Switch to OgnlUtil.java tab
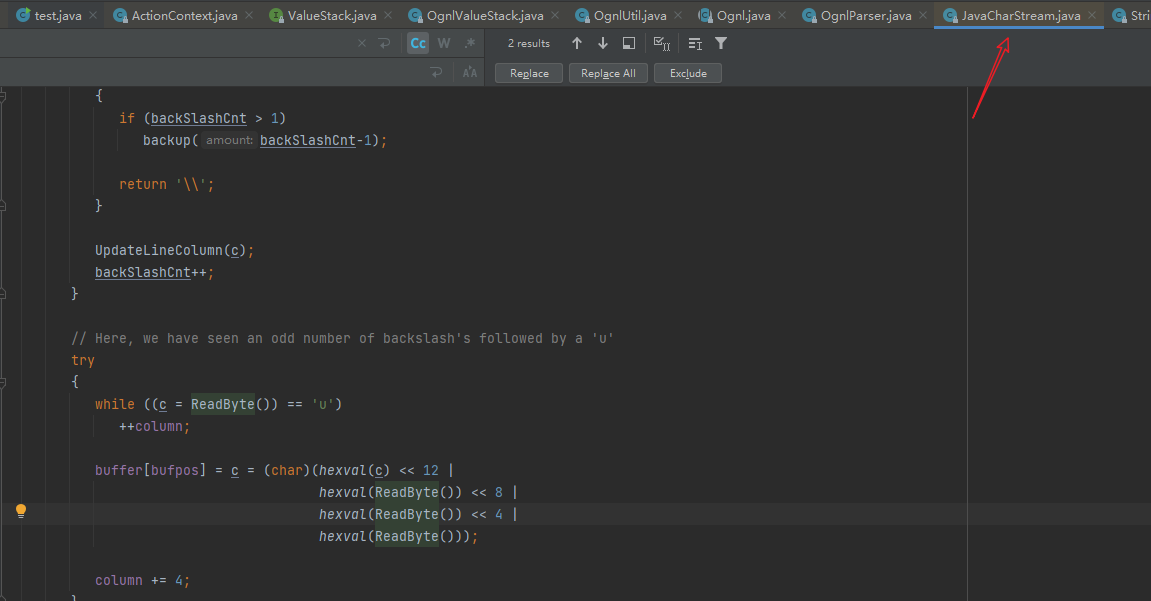 [x=630, y=15]
